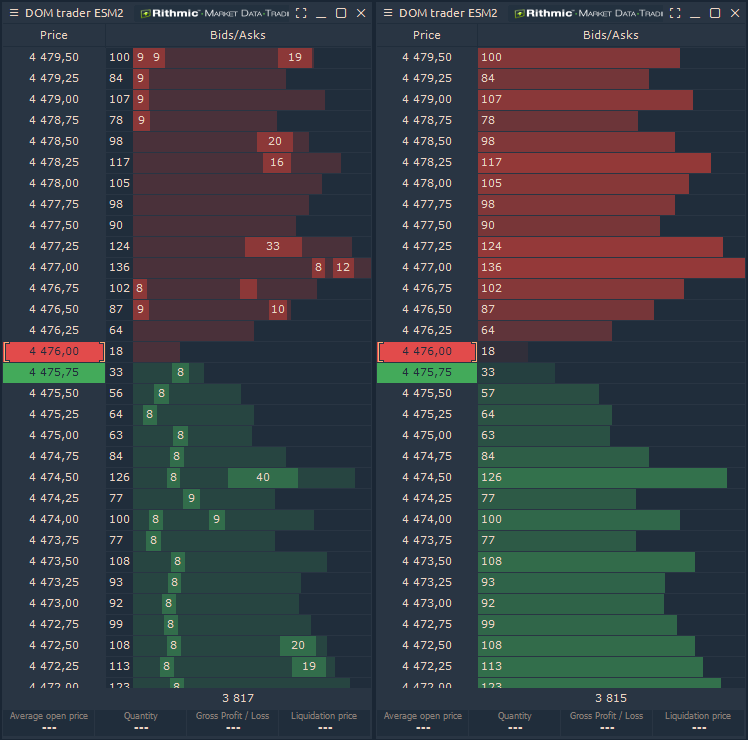
Task: Select the green 4 475,75 bid price in the right panel
Action: click(x=427, y=372)
